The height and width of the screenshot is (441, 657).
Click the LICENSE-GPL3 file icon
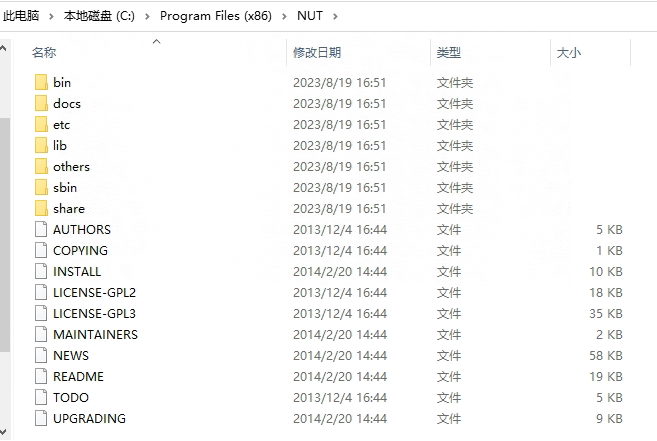tap(41, 313)
